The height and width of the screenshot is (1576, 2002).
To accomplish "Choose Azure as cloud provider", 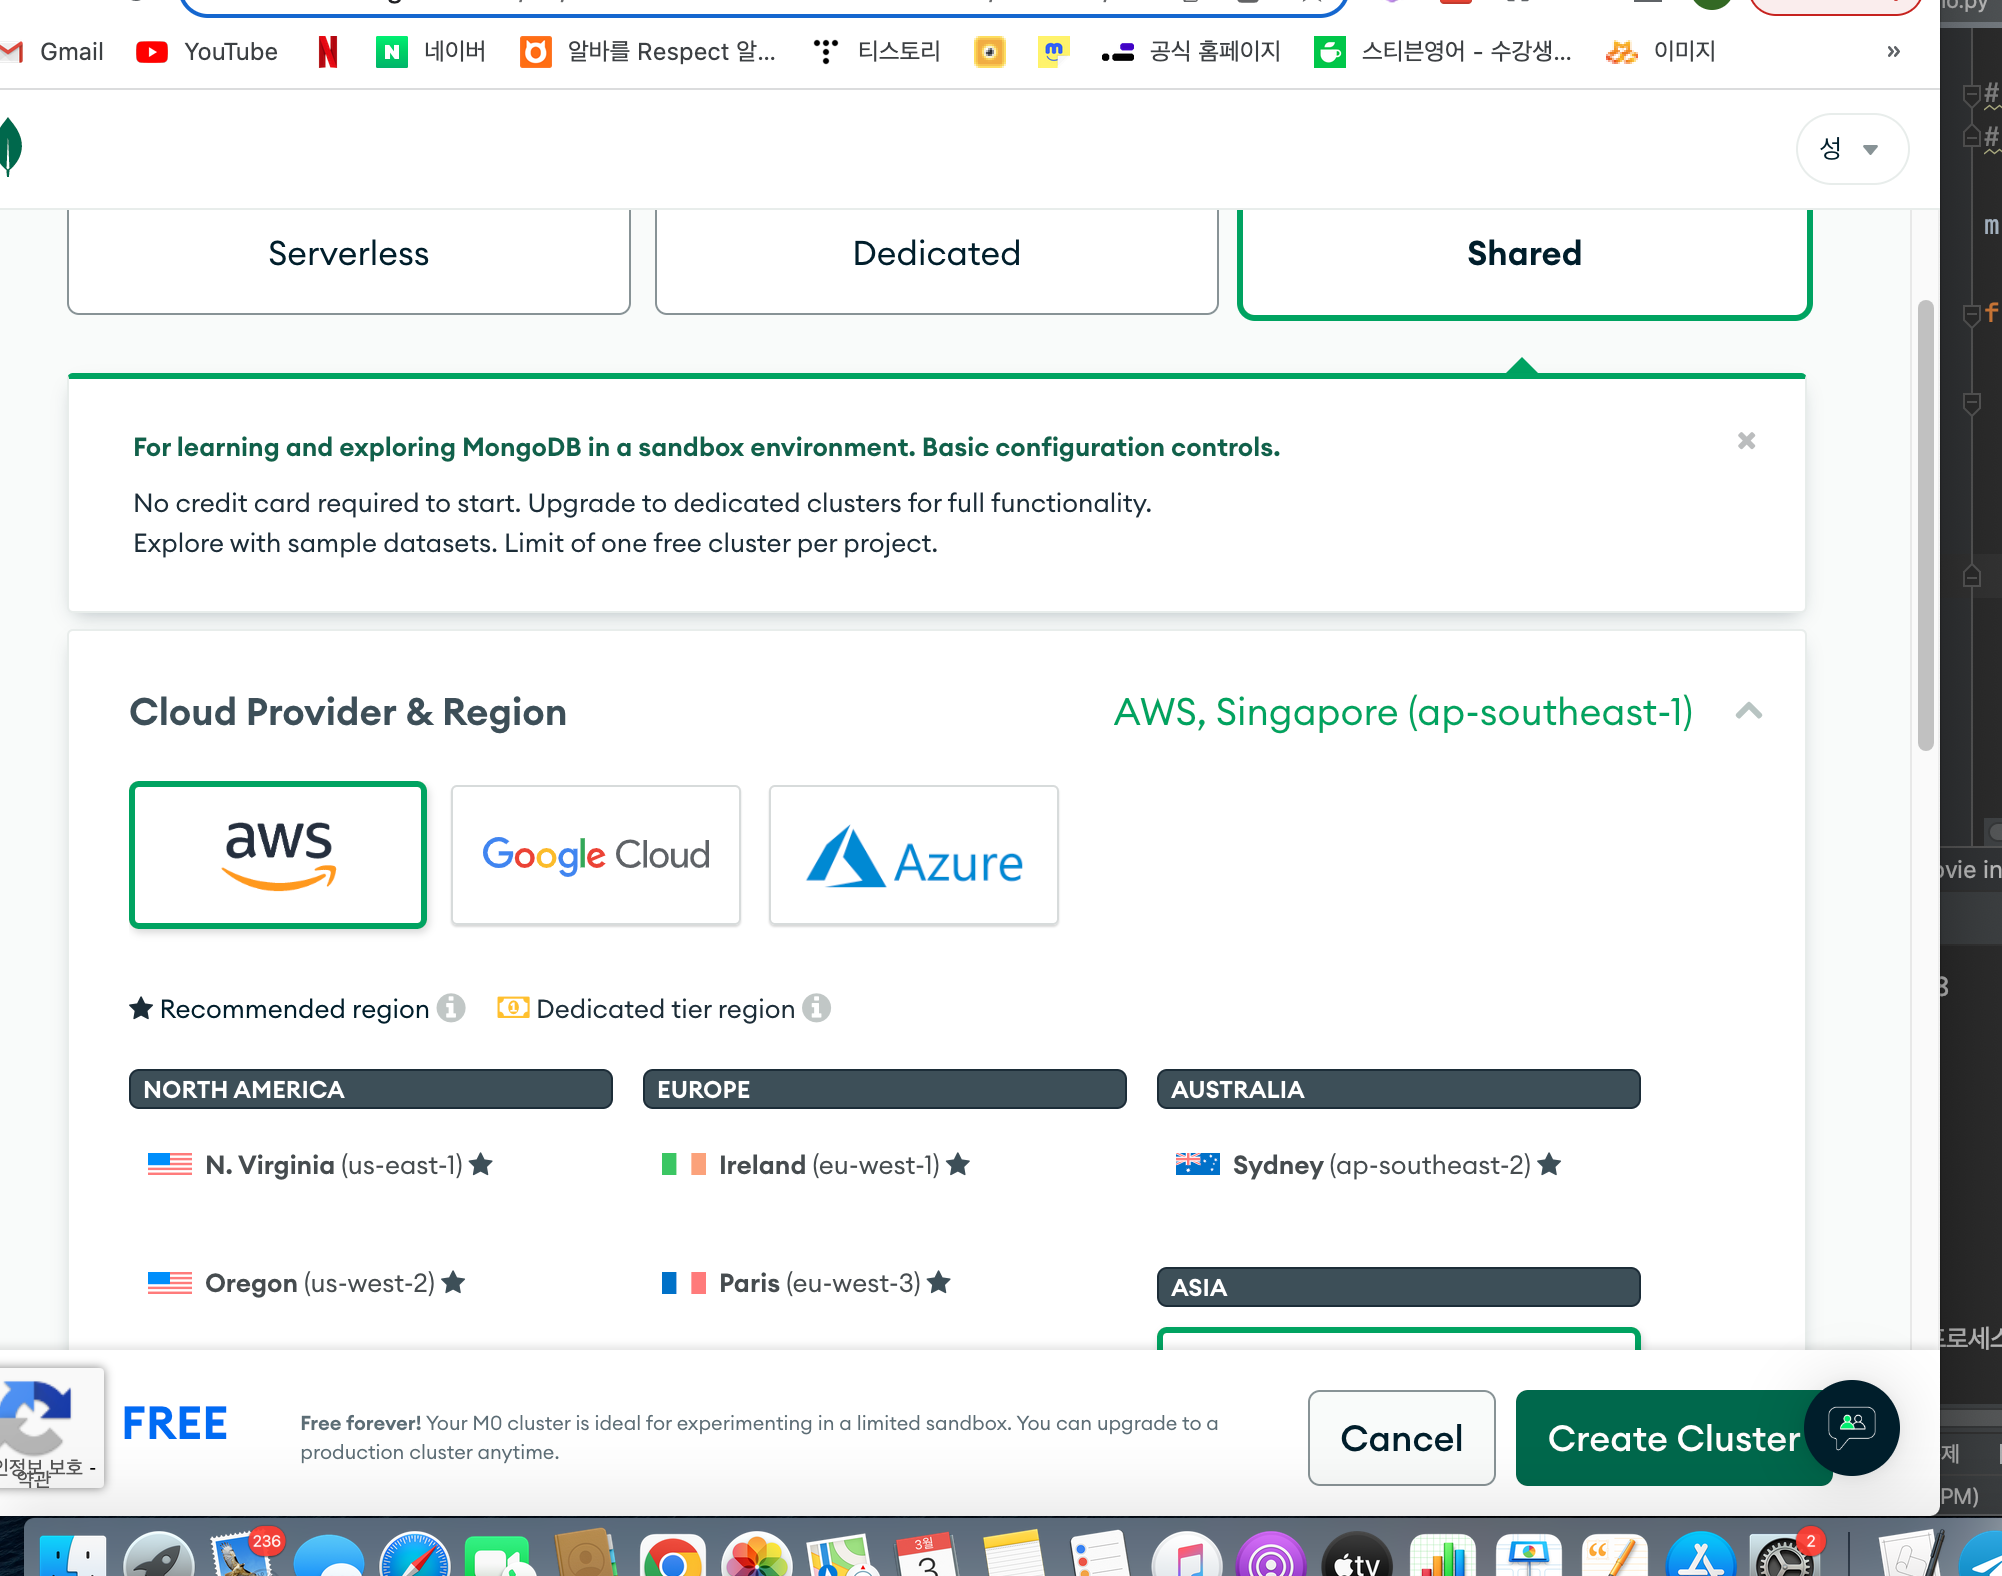I will coord(914,855).
